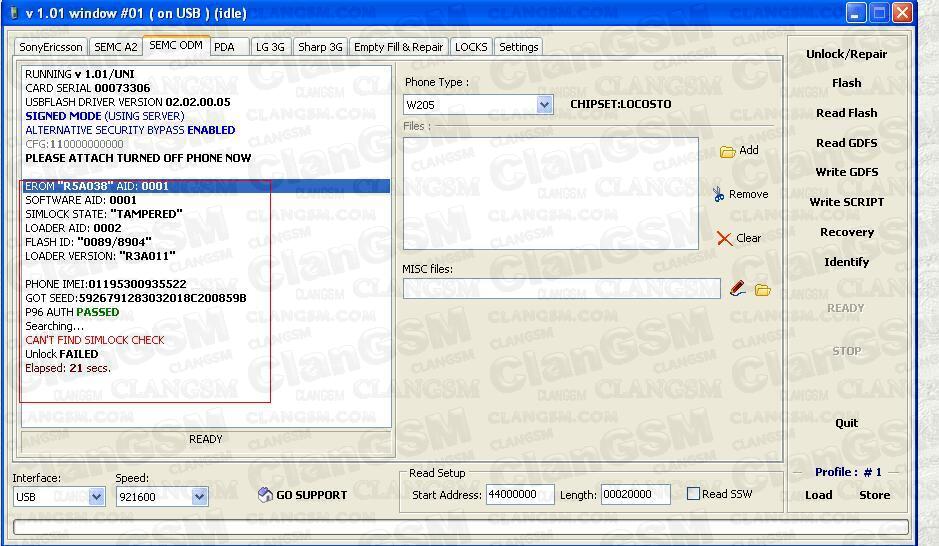Click the PHONE IMEI log line
The width and height of the screenshot is (939, 546).
point(105,284)
